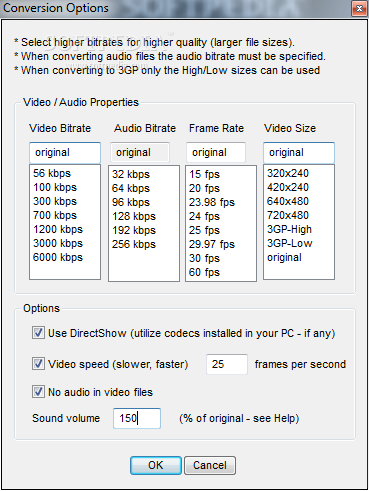The image size is (369, 491).
Task: Click the Video Bitrate original field
Action: click(65, 153)
